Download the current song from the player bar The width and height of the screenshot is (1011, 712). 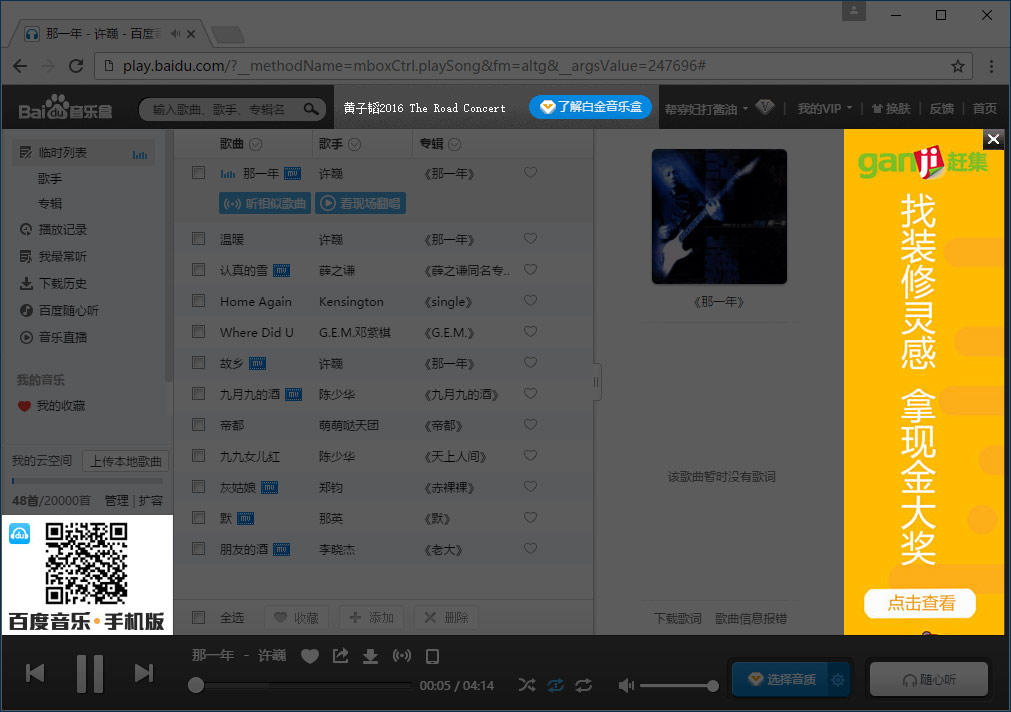pyautogui.click(x=370, y=657)
